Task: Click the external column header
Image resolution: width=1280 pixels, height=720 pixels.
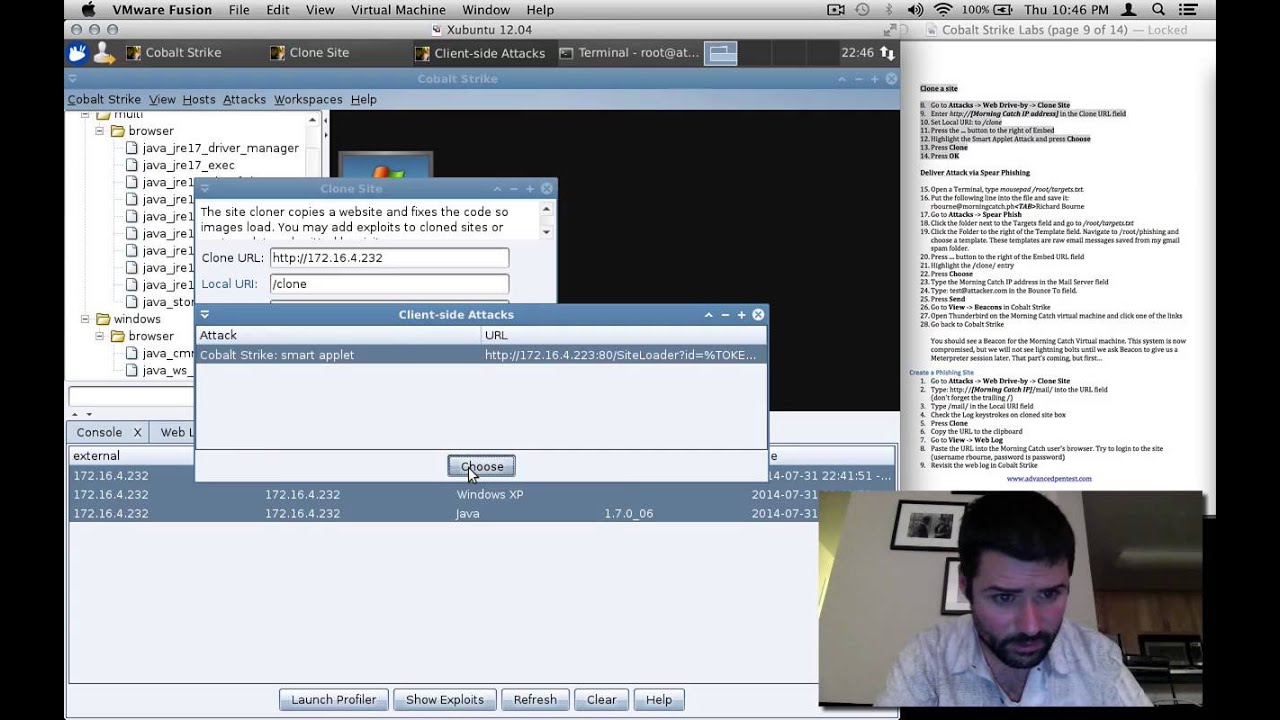Action: click(x=130, y=456)
